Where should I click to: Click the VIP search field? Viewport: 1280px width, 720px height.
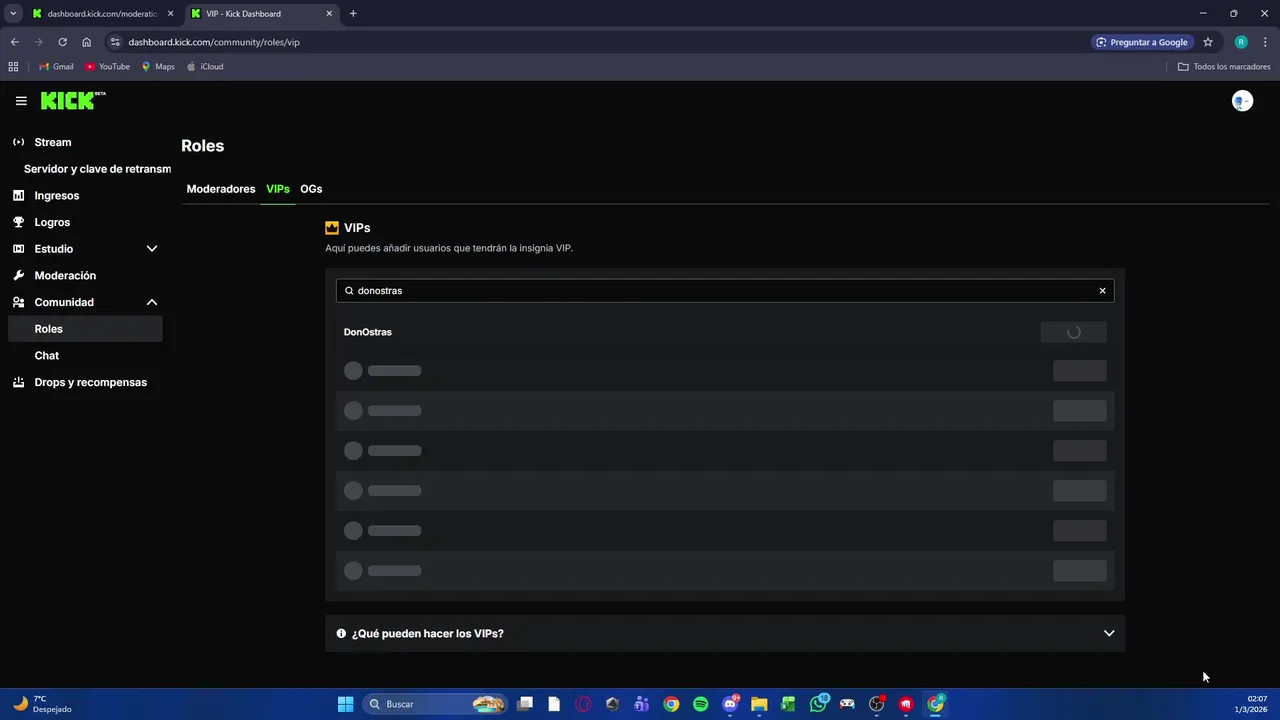coord(725,290)
